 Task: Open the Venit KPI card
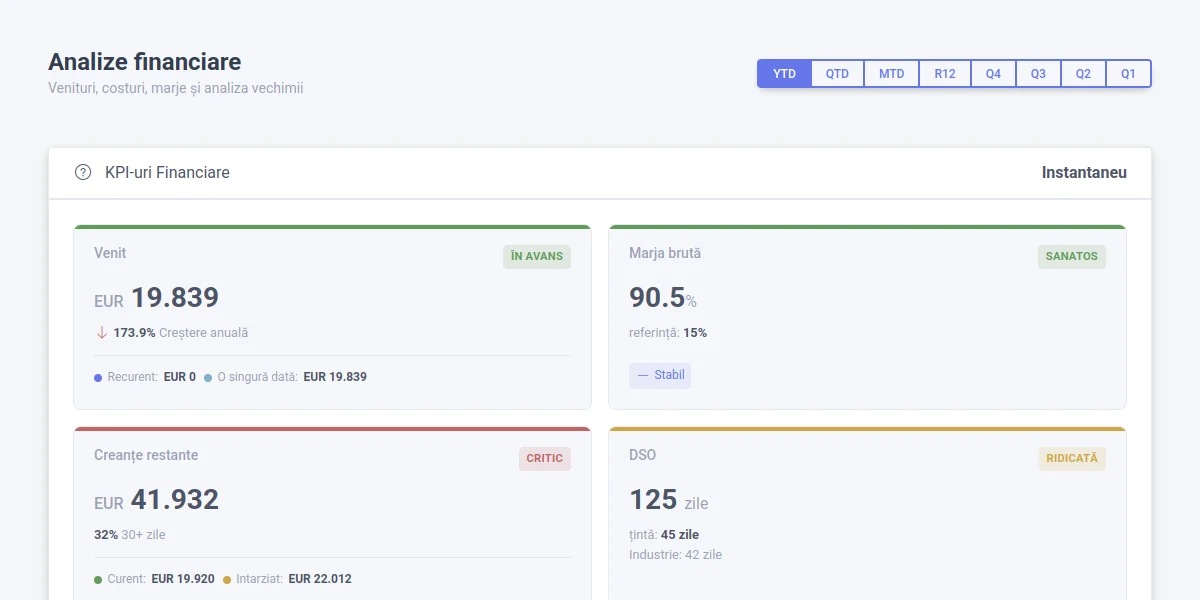point(332,315)
